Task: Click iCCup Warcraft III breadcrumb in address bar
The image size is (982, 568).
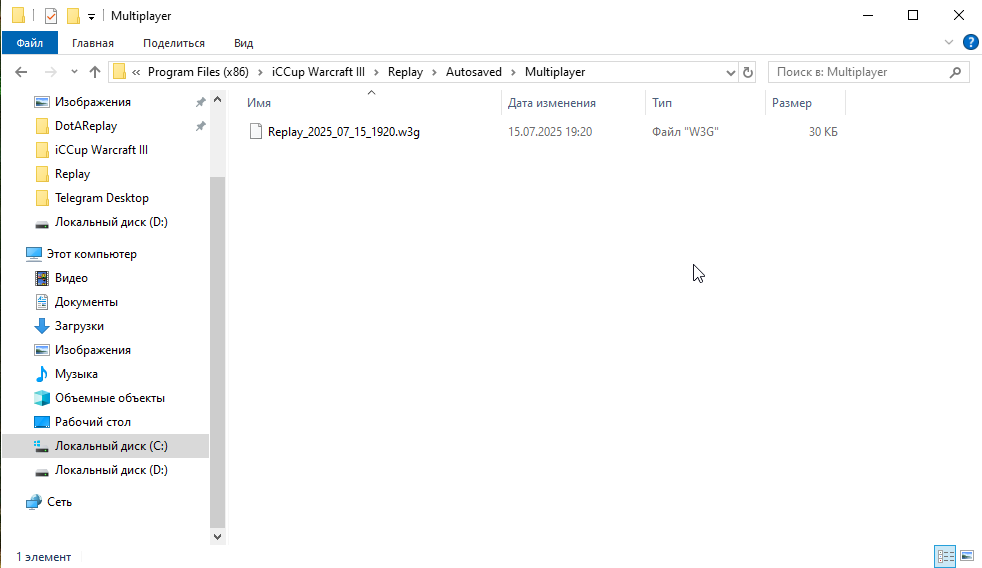Action: pyautogui.click(x=318, y=72)
